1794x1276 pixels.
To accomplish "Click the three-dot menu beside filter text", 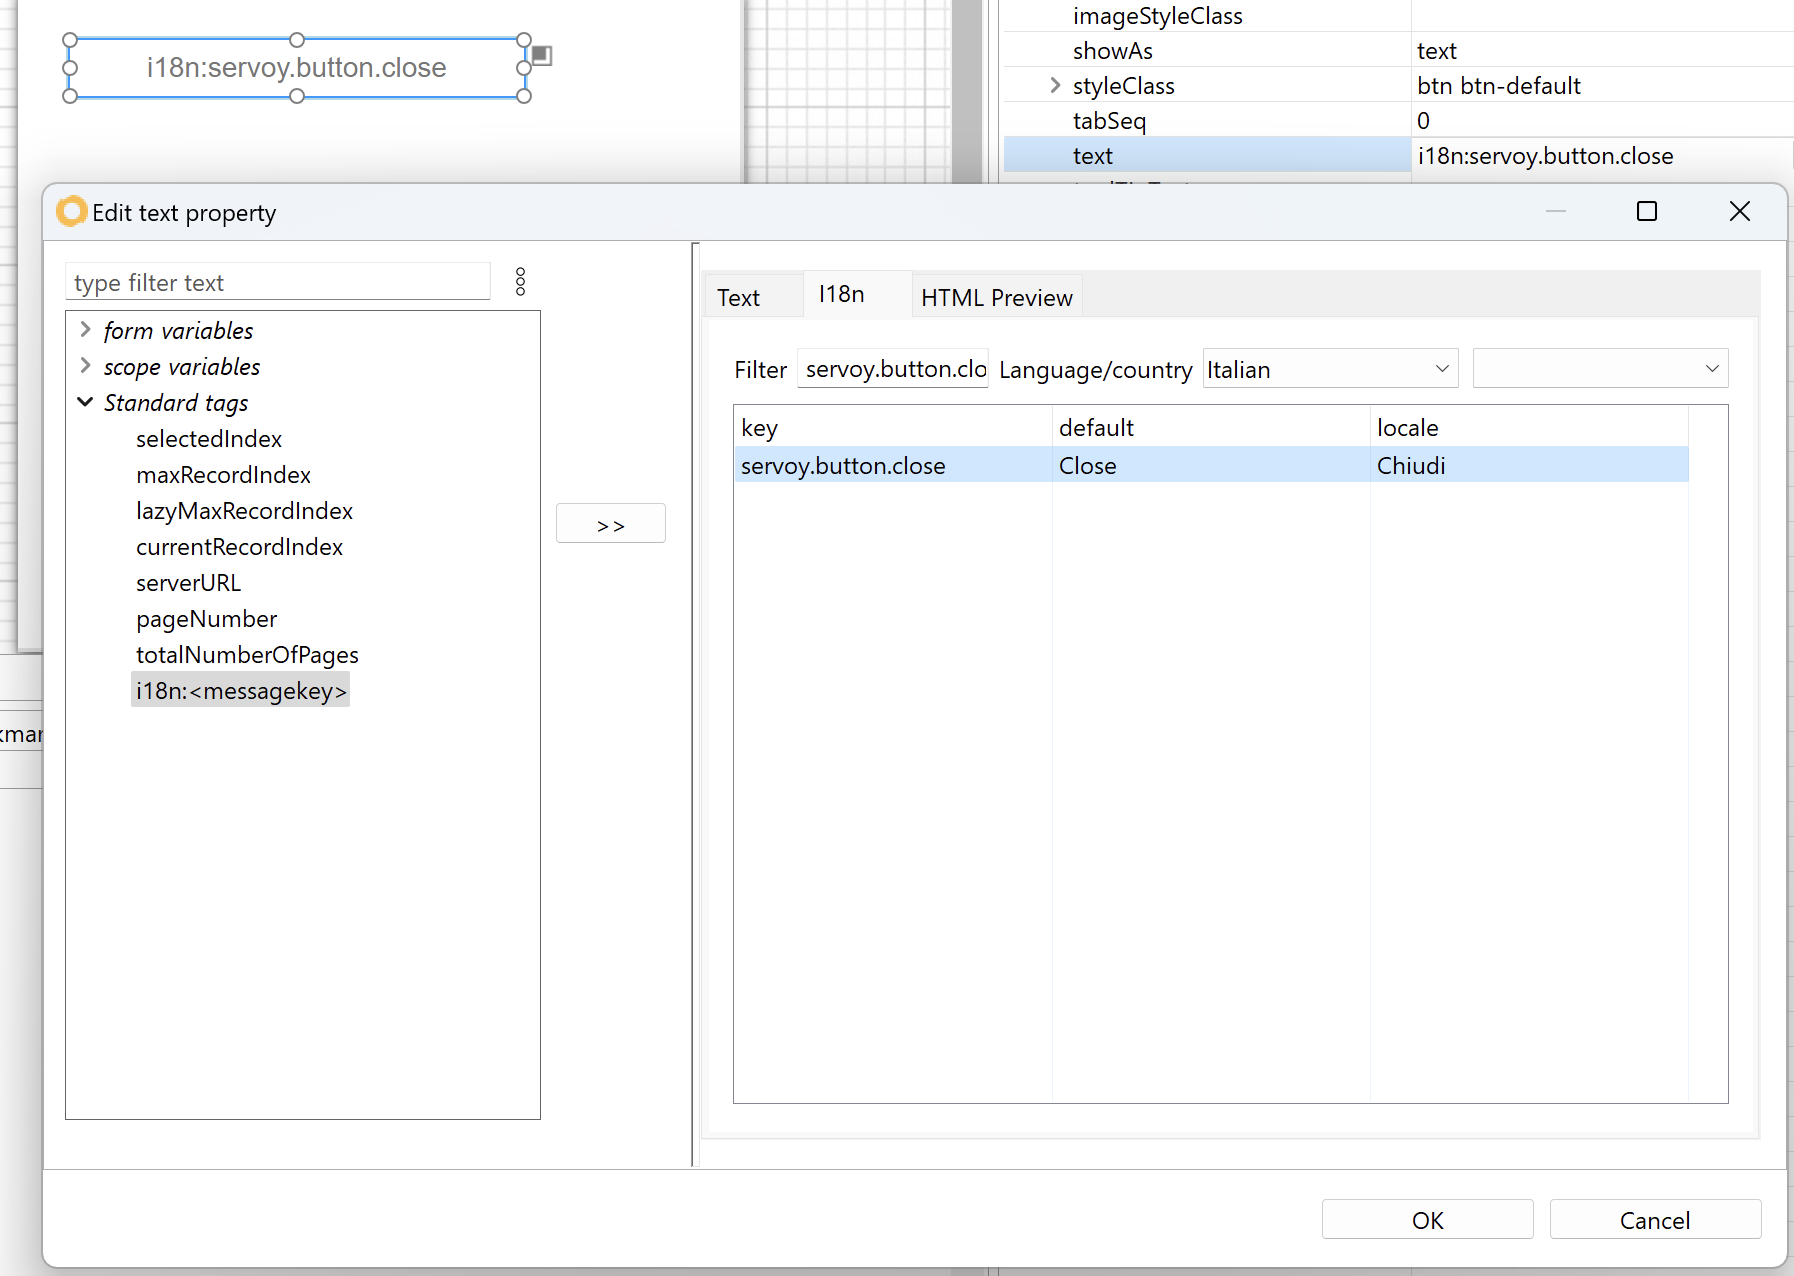I will click(x=520, y=282).
